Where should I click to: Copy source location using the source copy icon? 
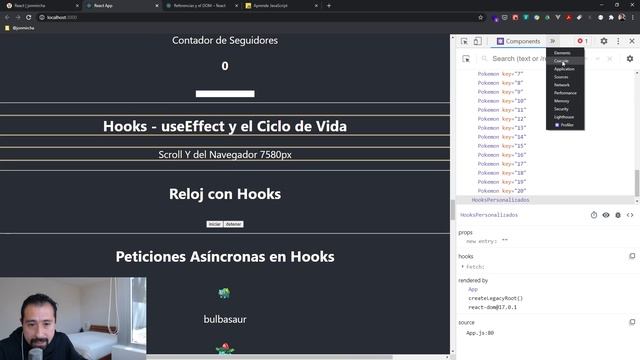click(x=632, y=322)
